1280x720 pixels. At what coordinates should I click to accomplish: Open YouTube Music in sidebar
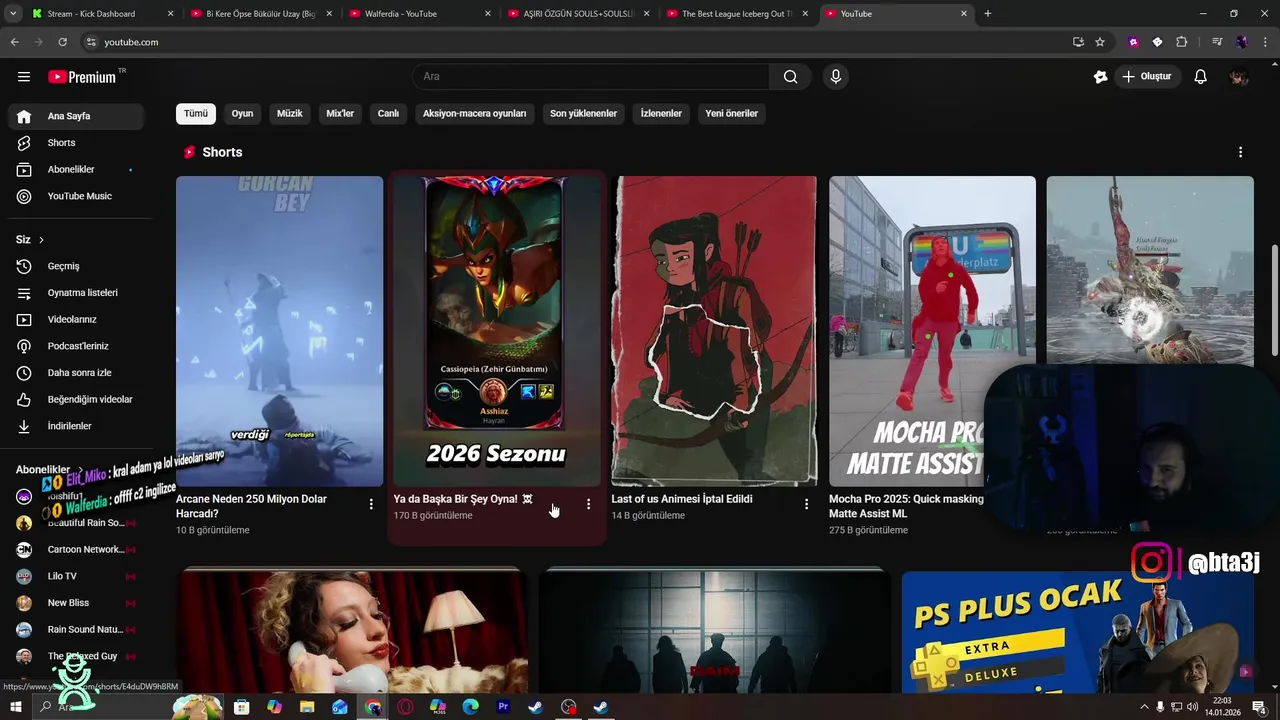76,196
